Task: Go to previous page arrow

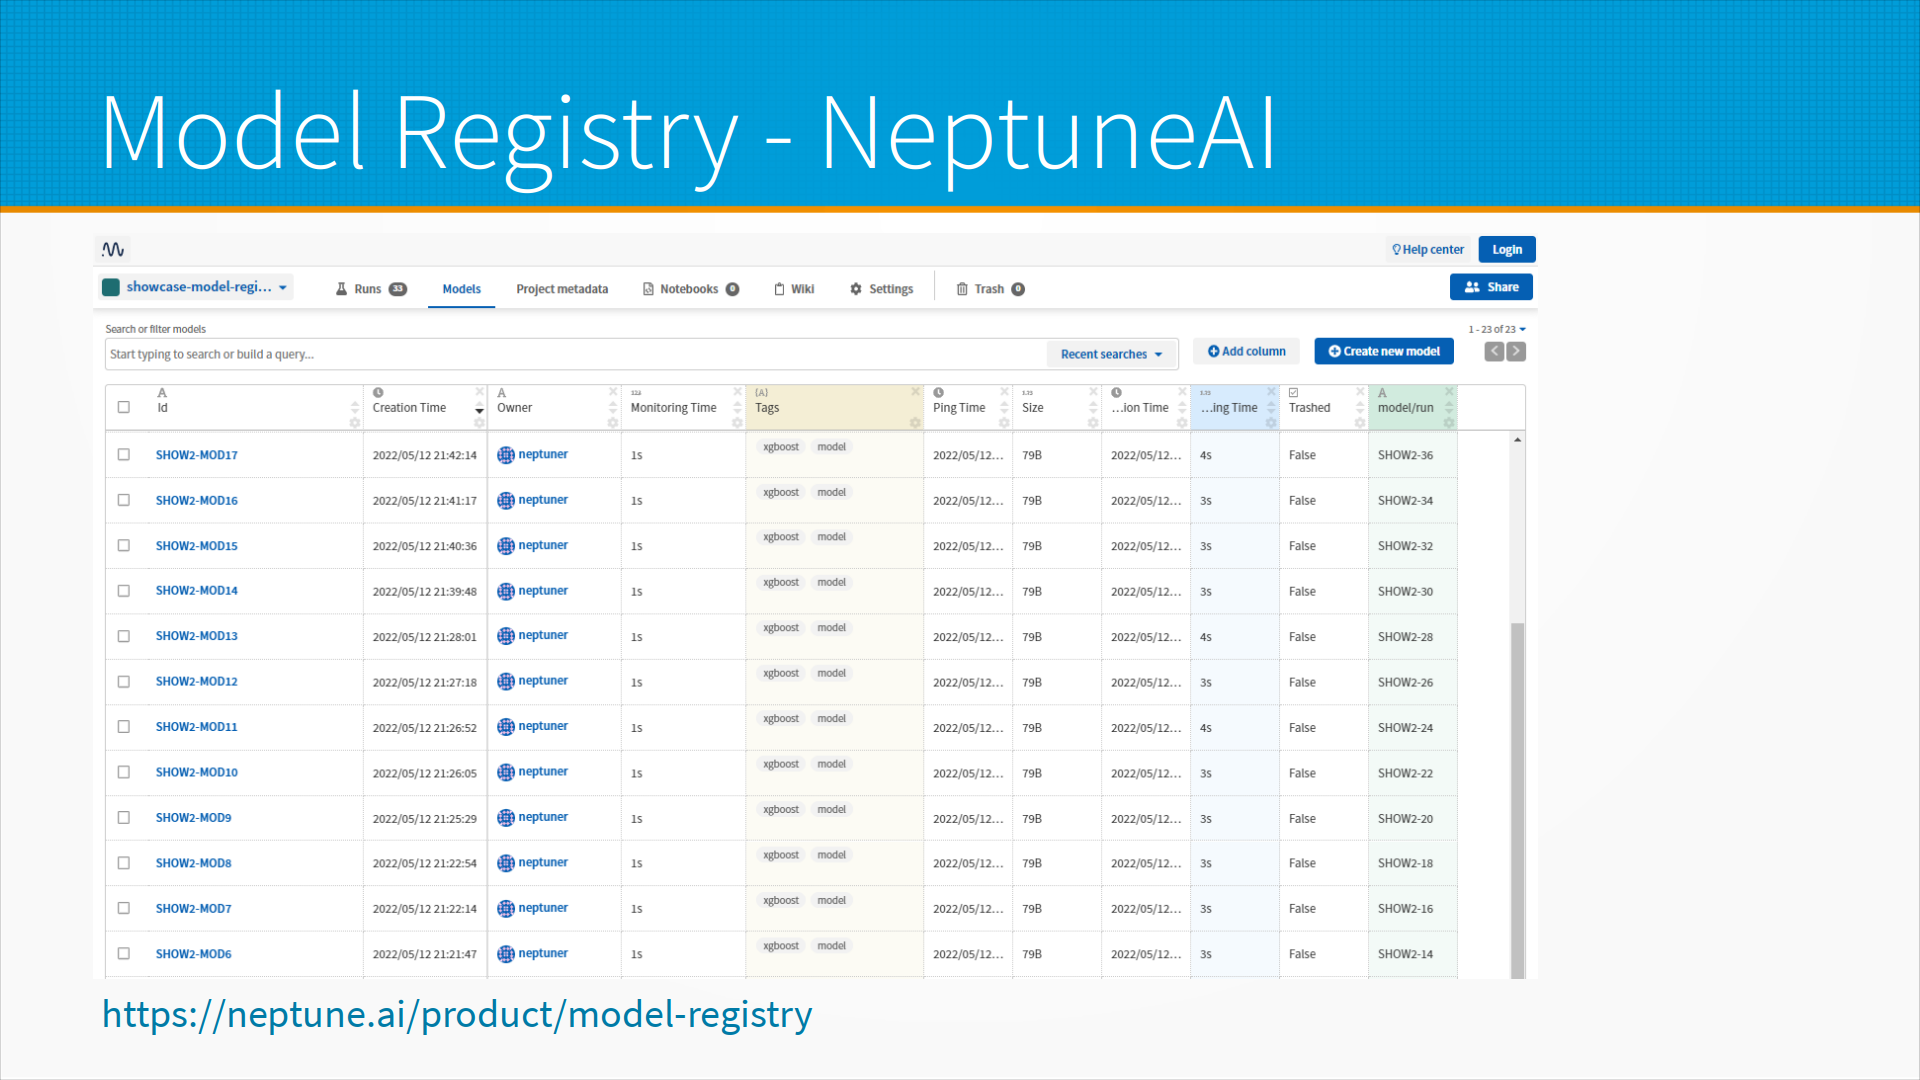Action: [x=1494, y=351]
